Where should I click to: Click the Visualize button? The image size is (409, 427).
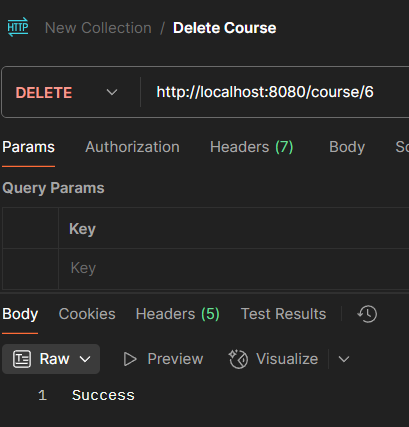tap(273, 359)
